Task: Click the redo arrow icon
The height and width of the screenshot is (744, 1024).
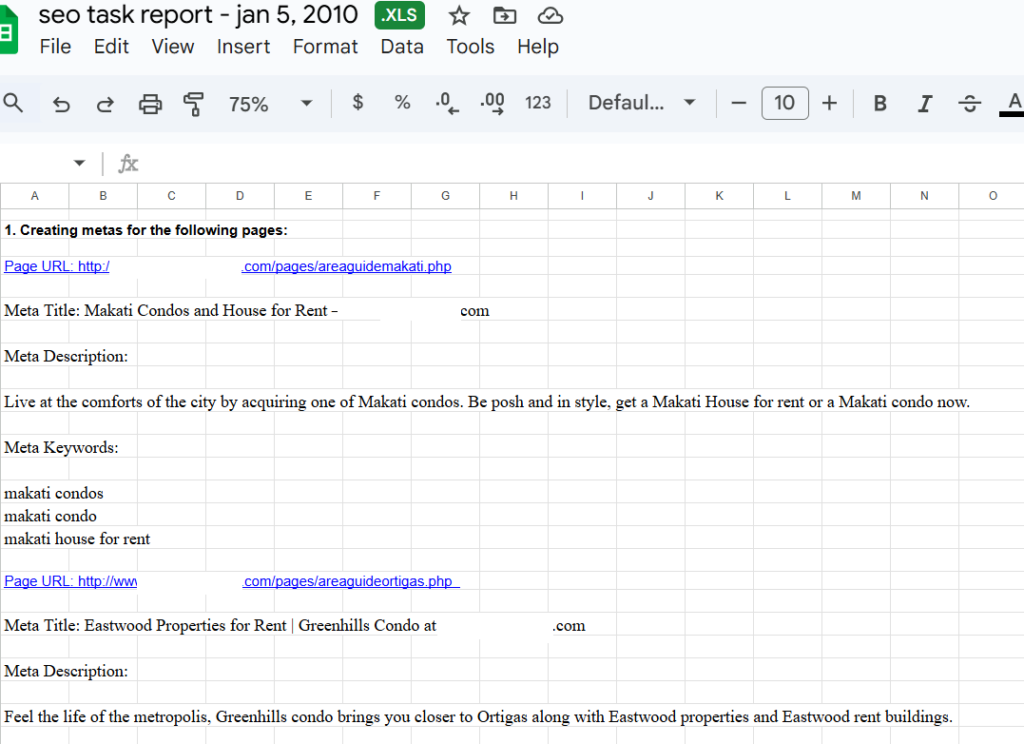Action: pyautogui.click(x=105, y=103)
